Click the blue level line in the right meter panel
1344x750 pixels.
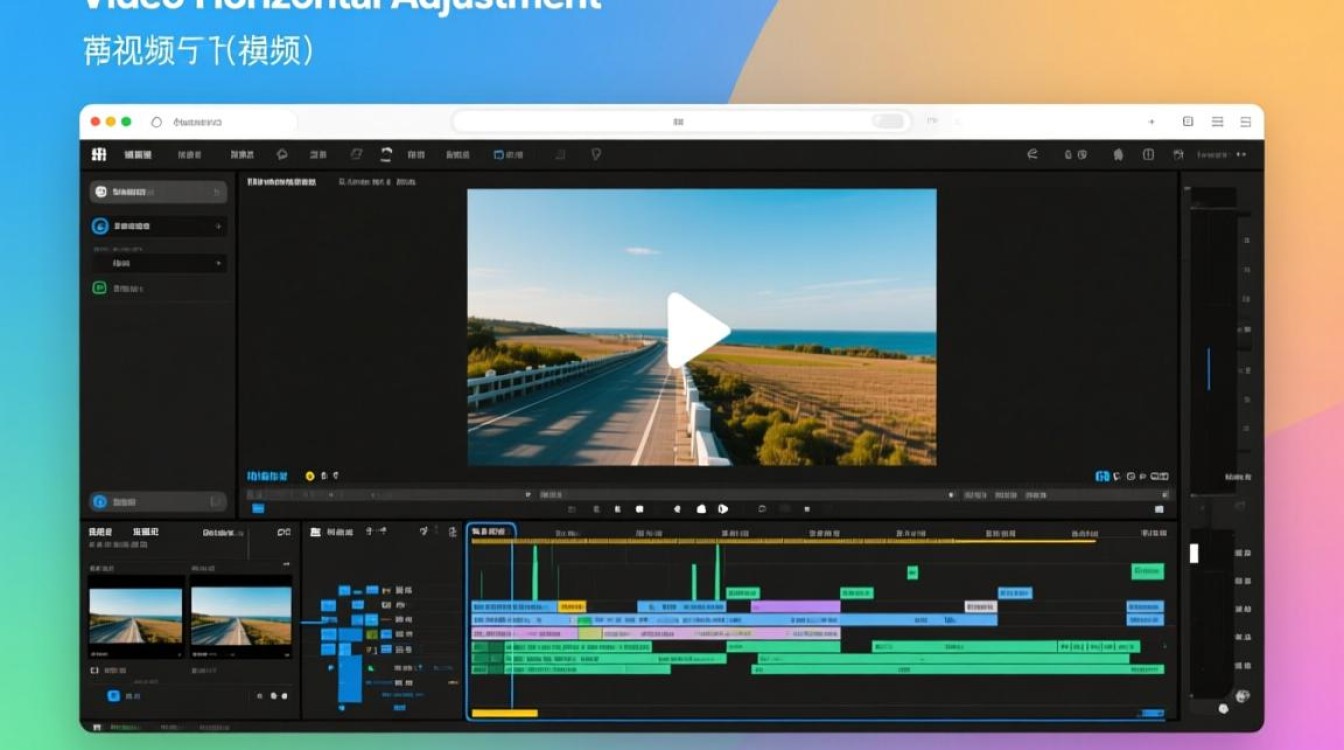click(1208, 369)
